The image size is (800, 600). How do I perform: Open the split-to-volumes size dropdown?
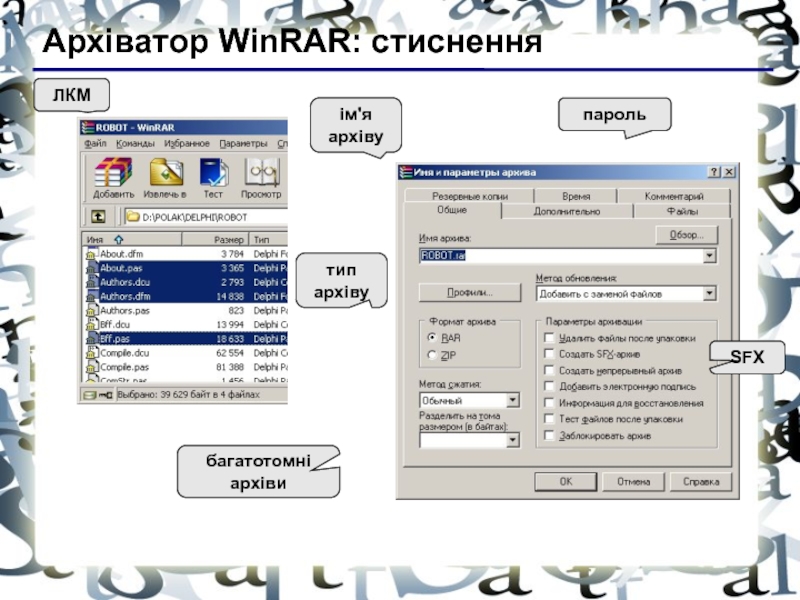[513, 439]
